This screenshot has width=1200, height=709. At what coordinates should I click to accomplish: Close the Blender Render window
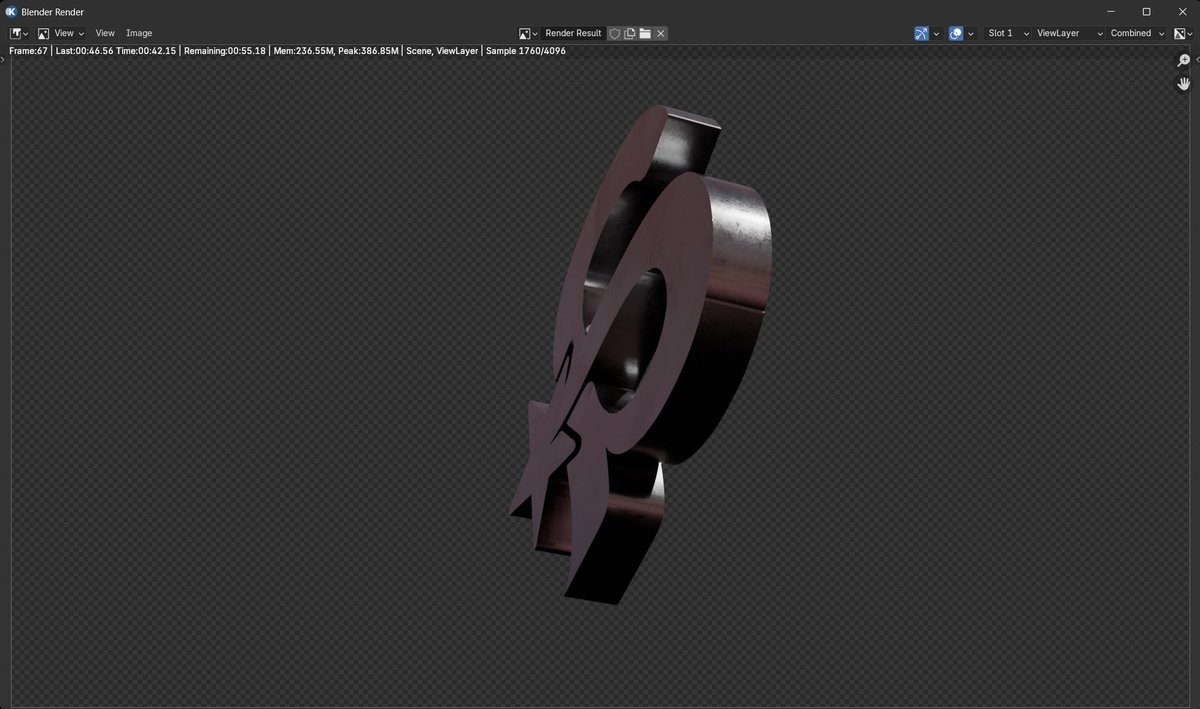1182,11
